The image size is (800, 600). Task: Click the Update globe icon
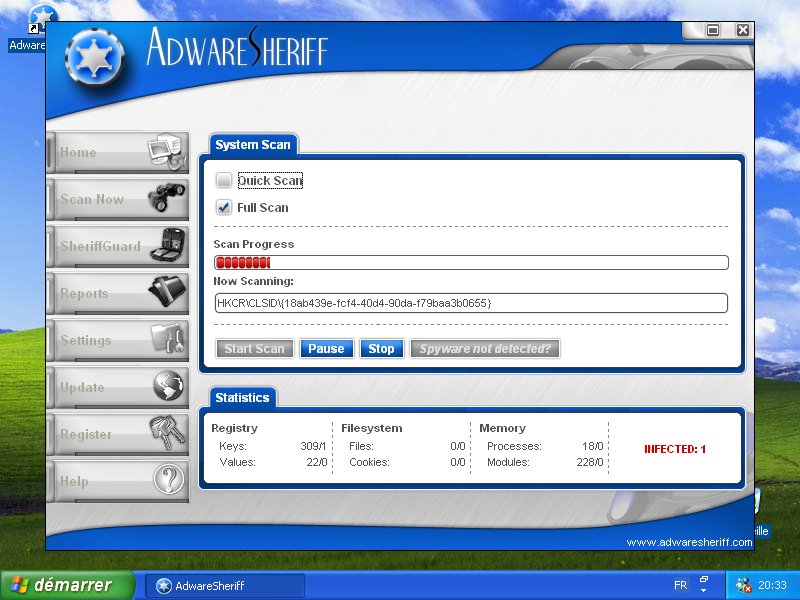[168, 385]
